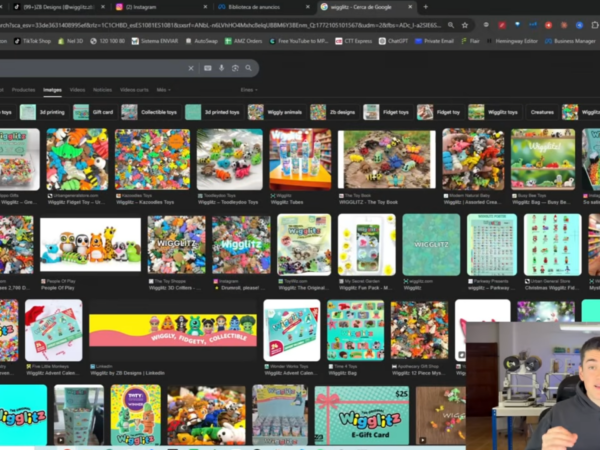The height and width of the screenshot is (450, 600).
Task: Open Google Lens image search icon
Action: click(x=235, y=68)
